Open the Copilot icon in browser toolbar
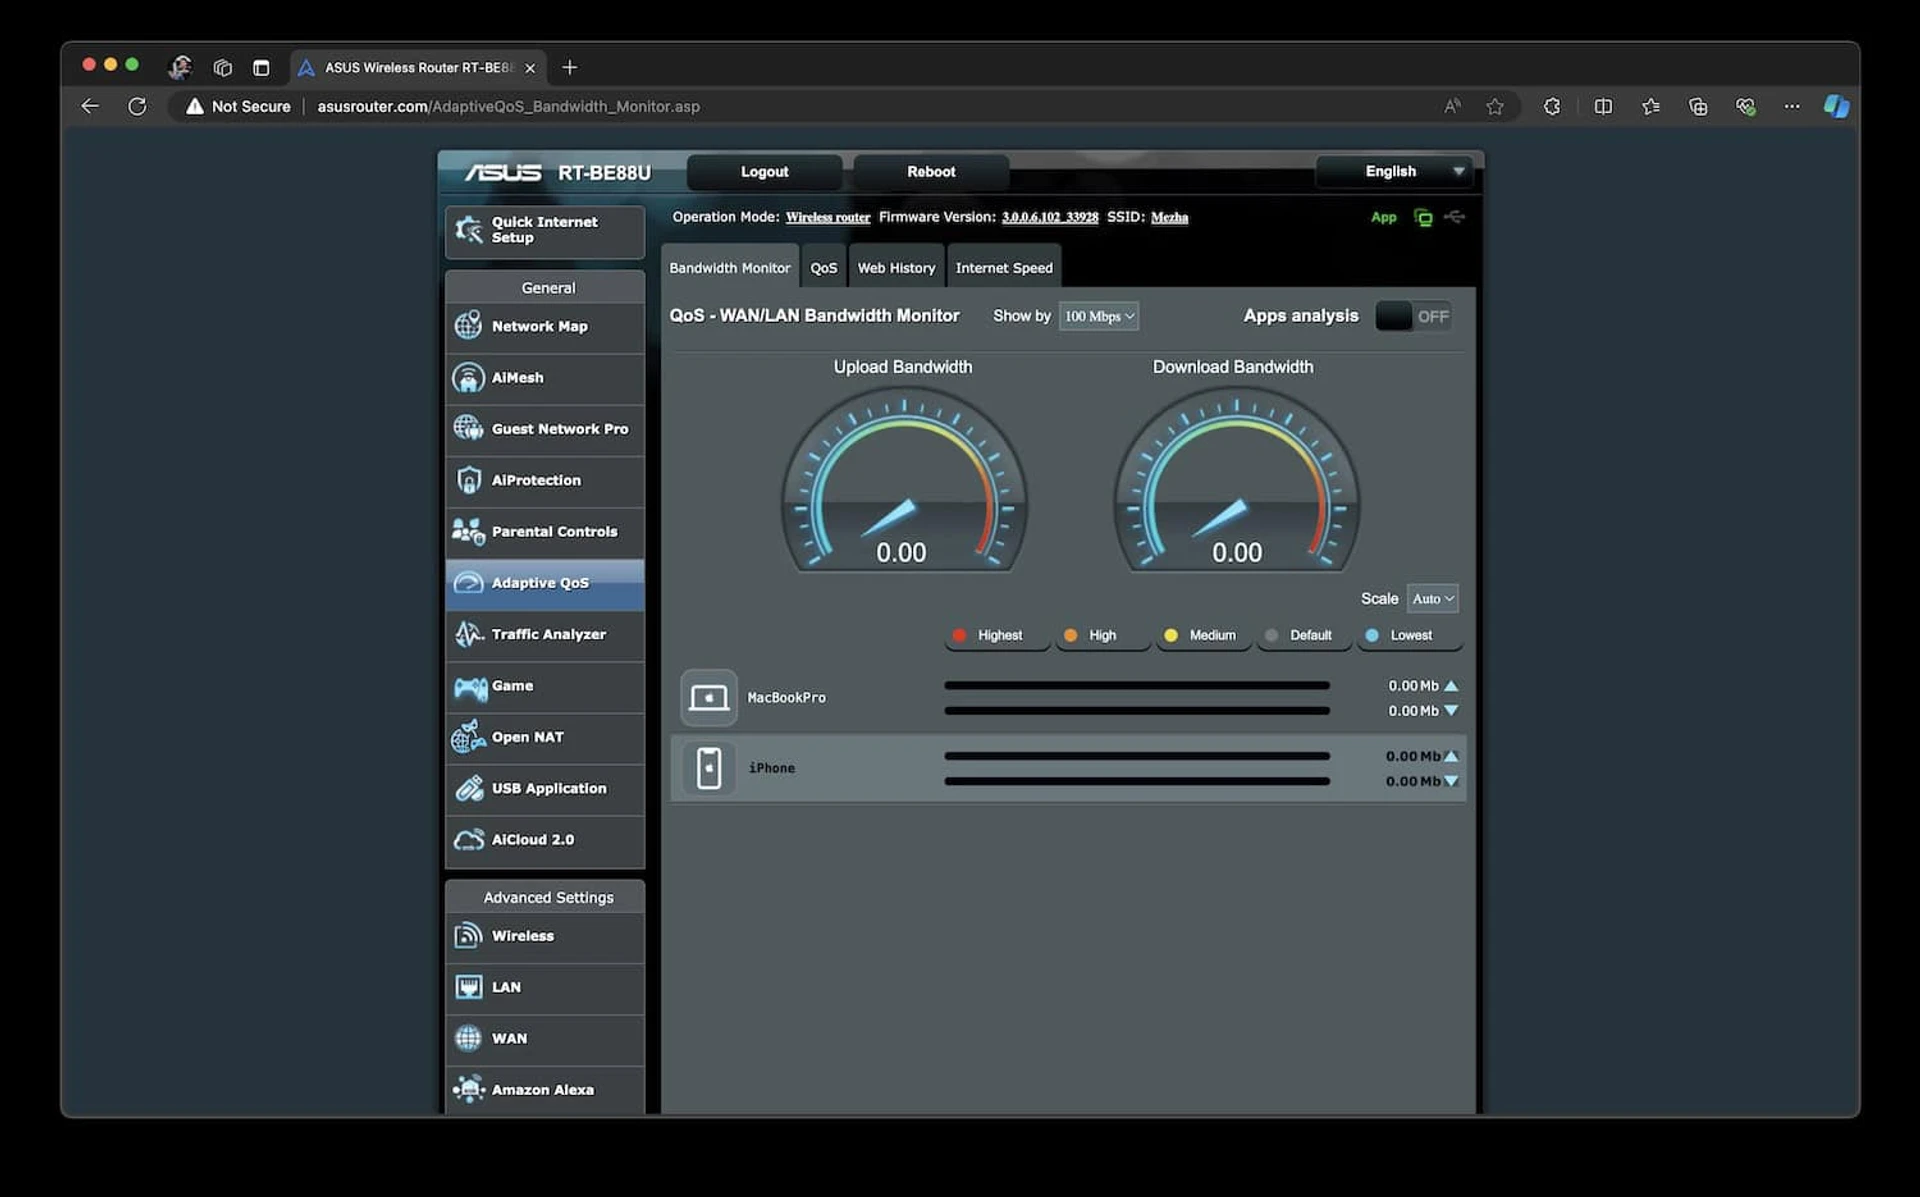 coord(1836,106)
